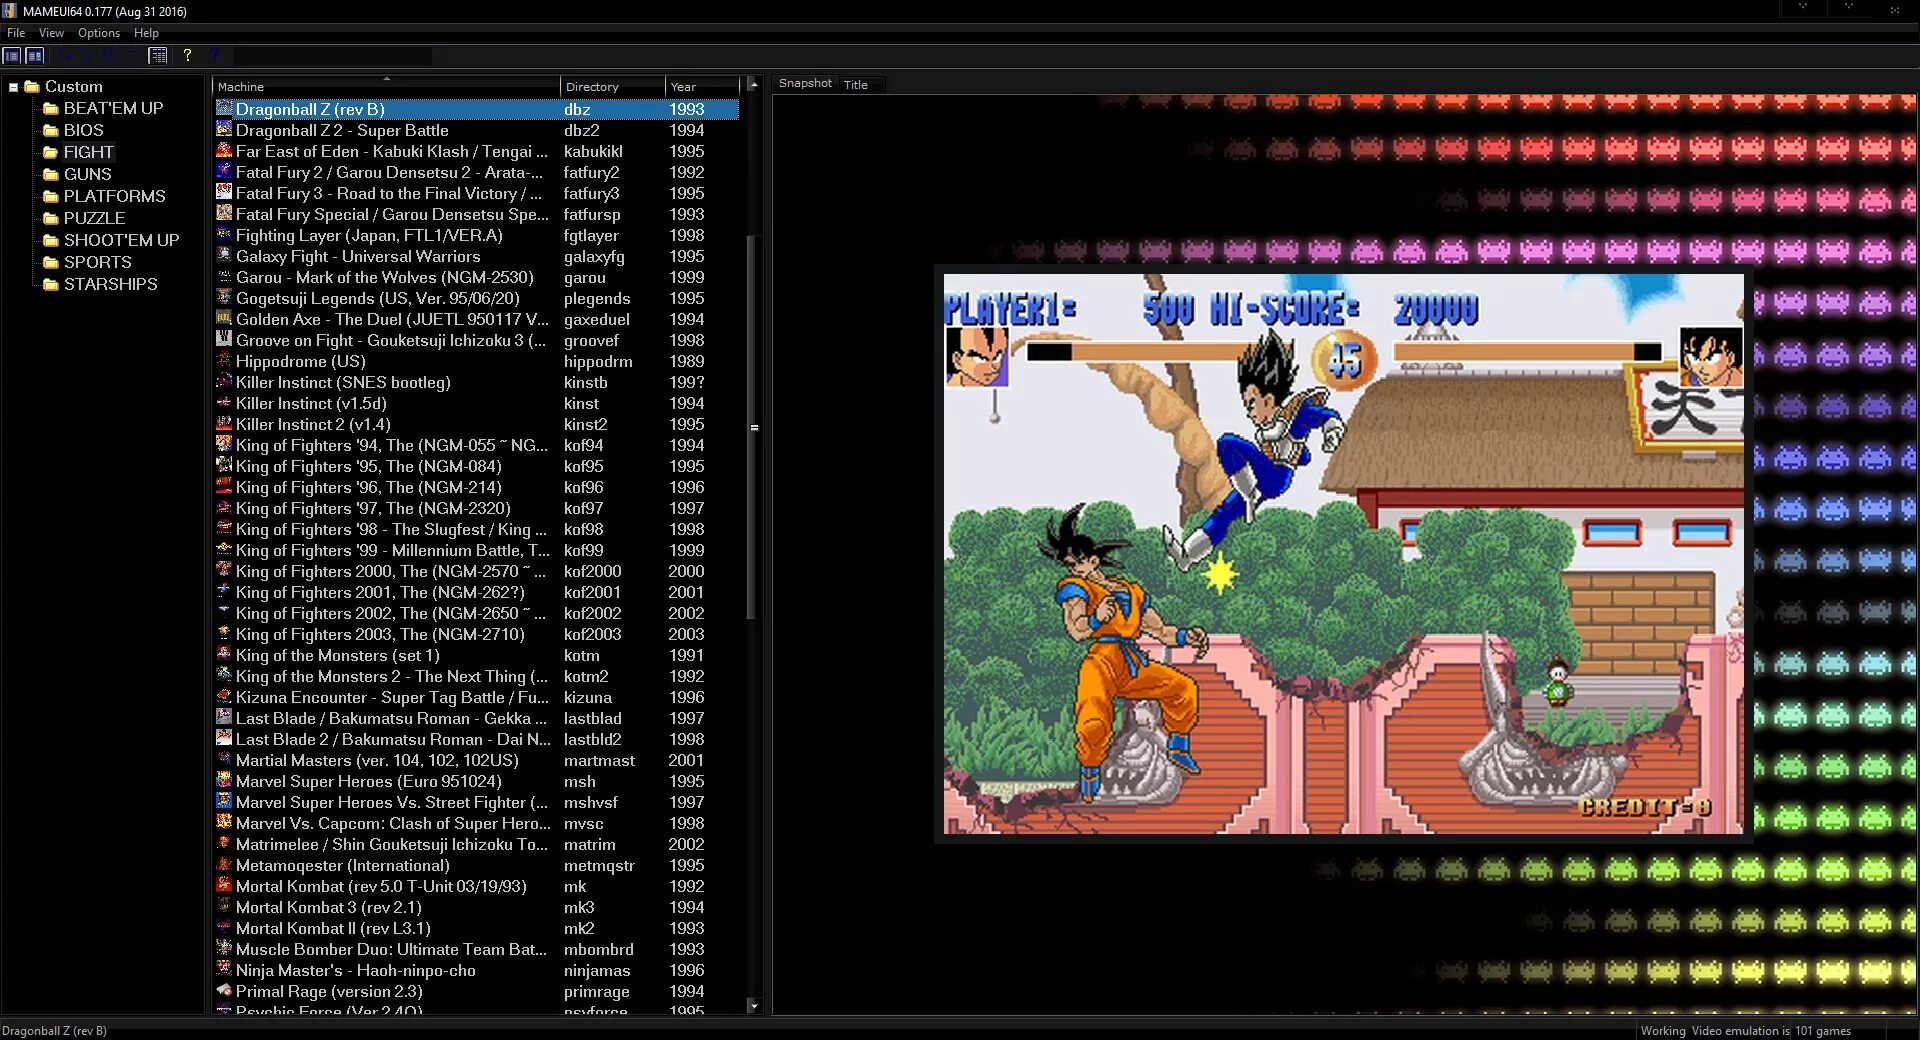
Task: Click the Marvel Vs. Capcom game icon
Action: click(224, 823)
